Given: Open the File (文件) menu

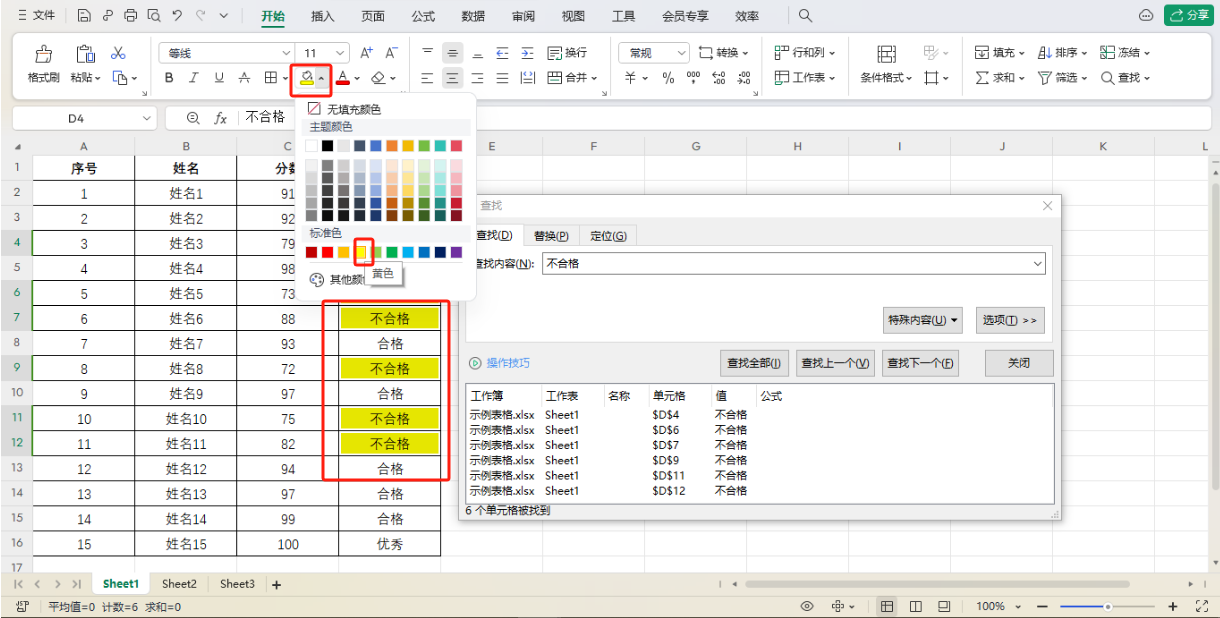Looking at the screenshot, I should [x=37, y=16].
